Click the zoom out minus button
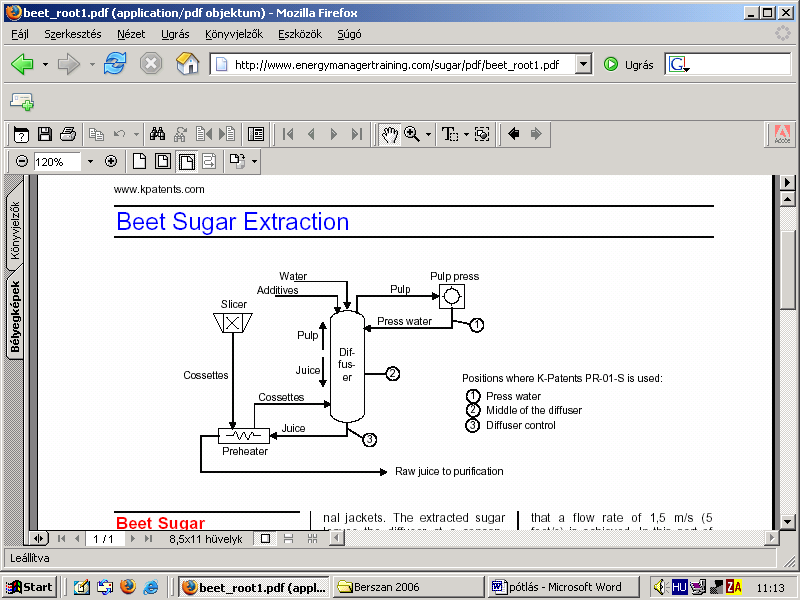800x600 pixels. [x=21, y=162]
